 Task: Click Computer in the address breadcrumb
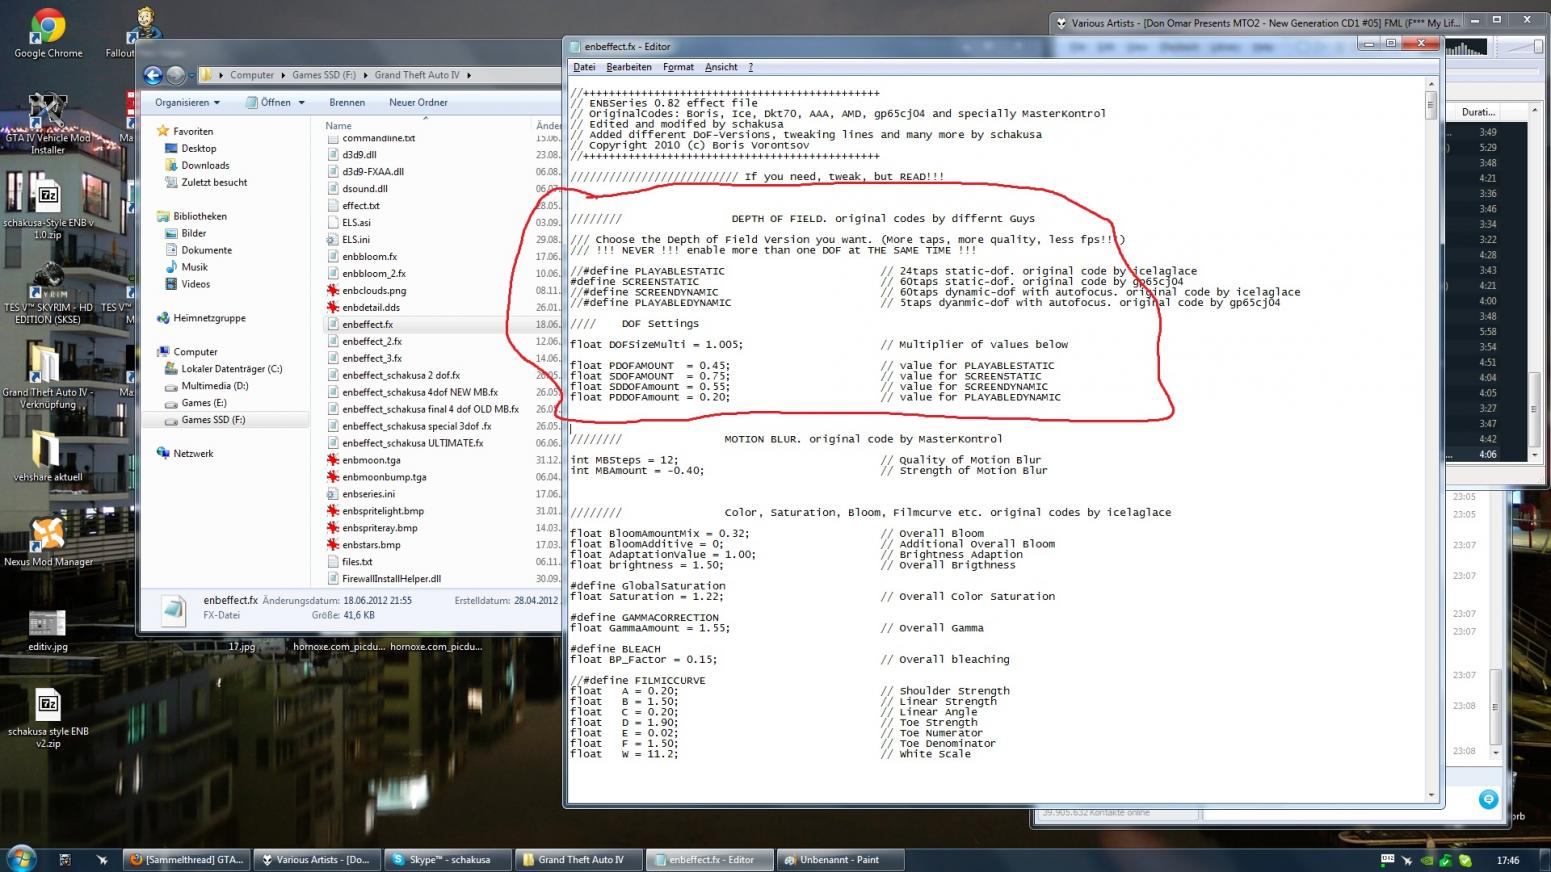pos(252,75)
